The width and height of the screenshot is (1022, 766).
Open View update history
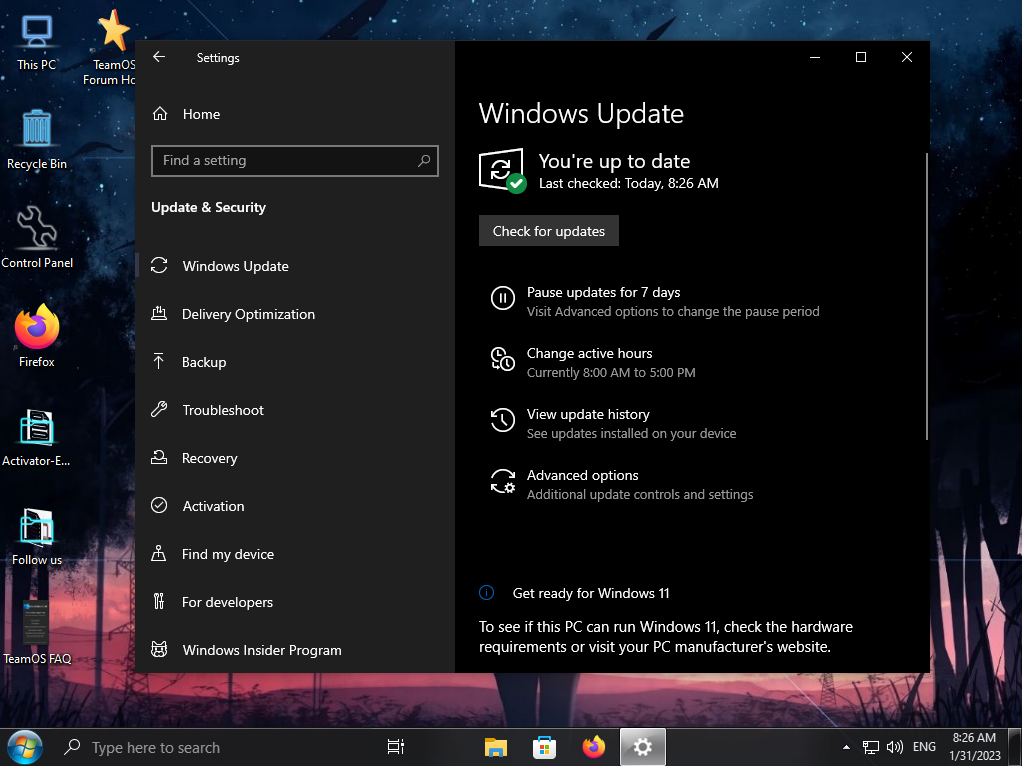tap(588, 415)
